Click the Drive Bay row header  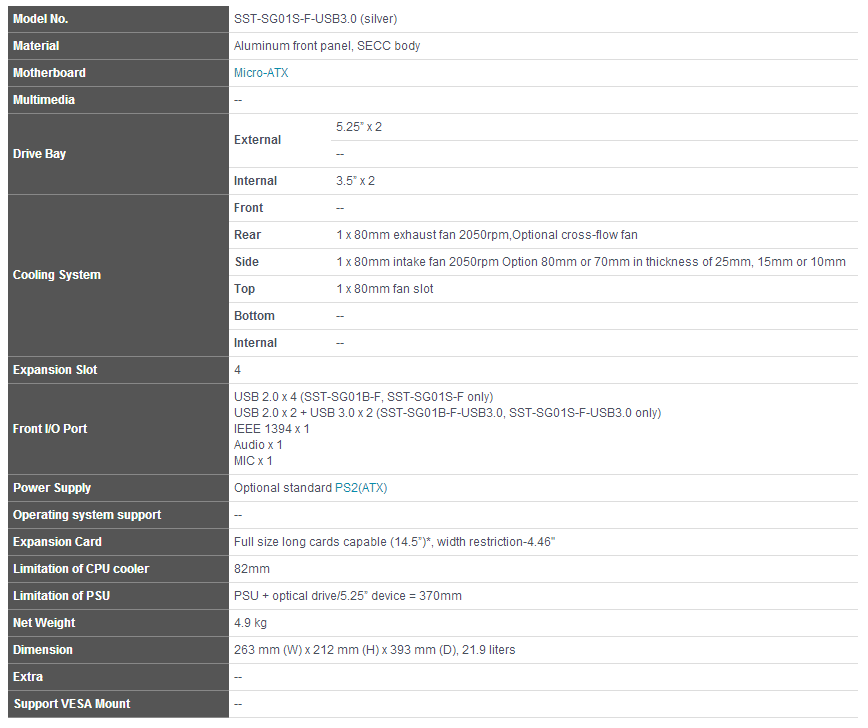coord(41,154)
